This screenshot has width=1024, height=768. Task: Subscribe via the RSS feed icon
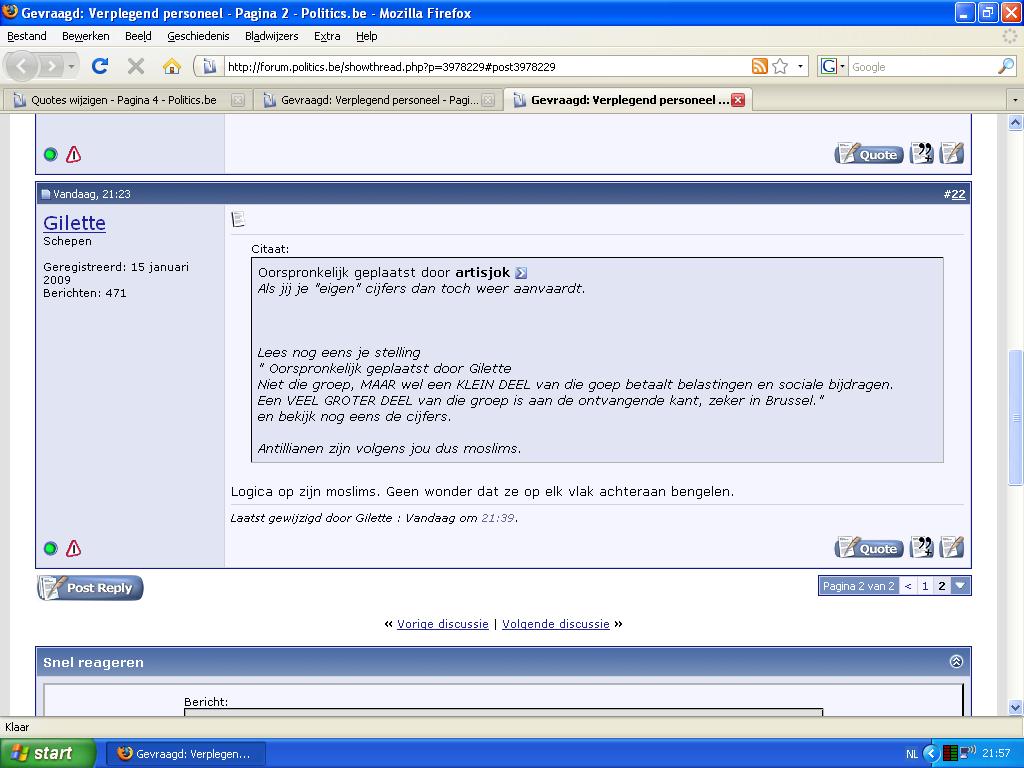(760, 67)
